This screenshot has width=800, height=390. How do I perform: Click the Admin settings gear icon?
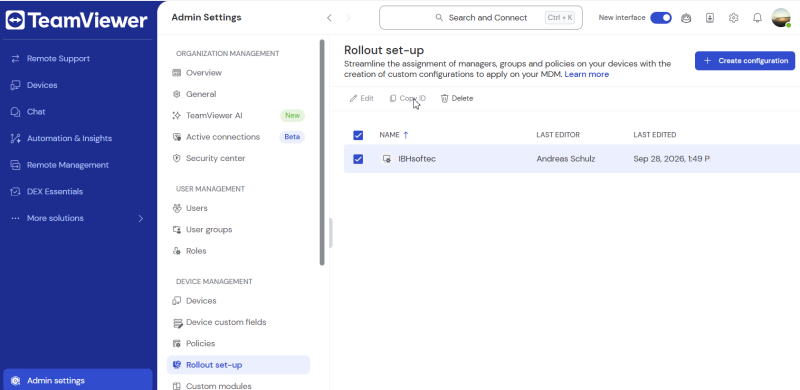pos(15,380)
